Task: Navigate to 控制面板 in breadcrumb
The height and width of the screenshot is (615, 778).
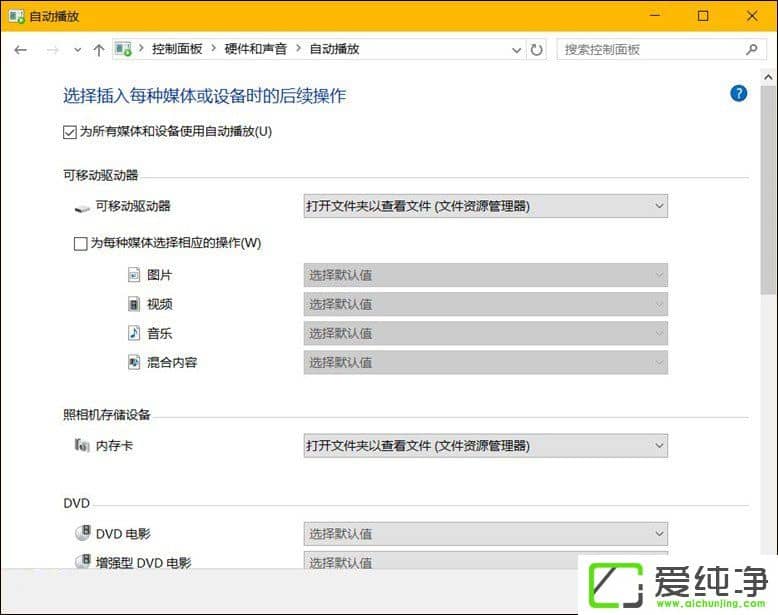Action: [x=176, y=49]
